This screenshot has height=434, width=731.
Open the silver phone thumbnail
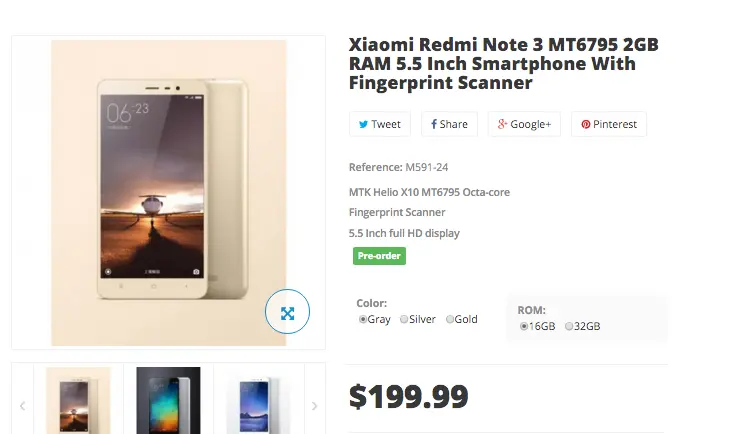(258, 400)
